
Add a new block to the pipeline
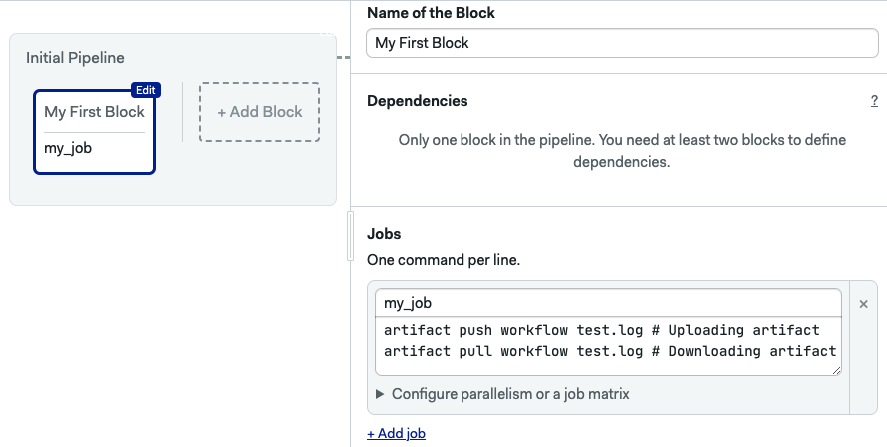point(260,112)
